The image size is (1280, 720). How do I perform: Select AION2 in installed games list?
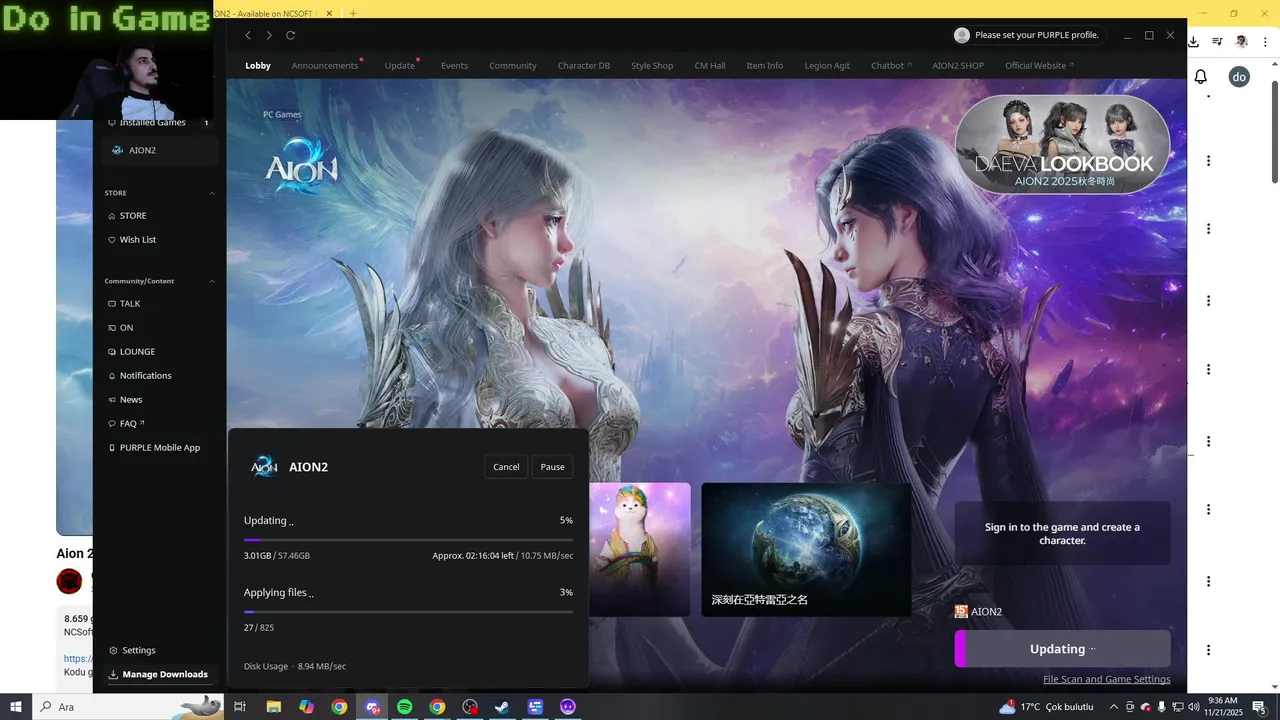point(160,150)
